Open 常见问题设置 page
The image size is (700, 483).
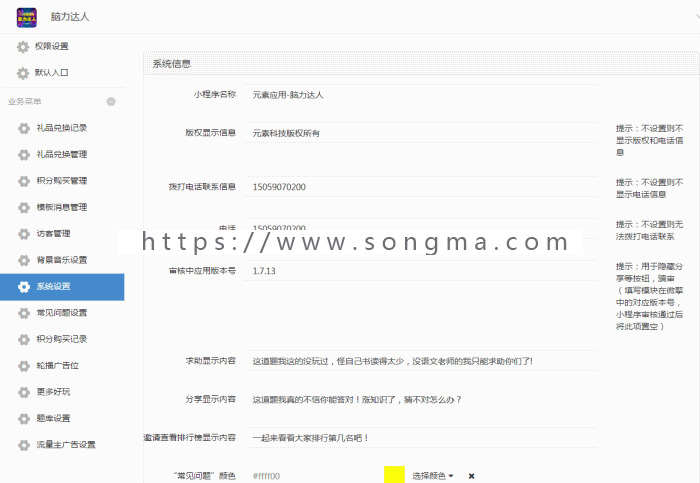tap(62, 313)
